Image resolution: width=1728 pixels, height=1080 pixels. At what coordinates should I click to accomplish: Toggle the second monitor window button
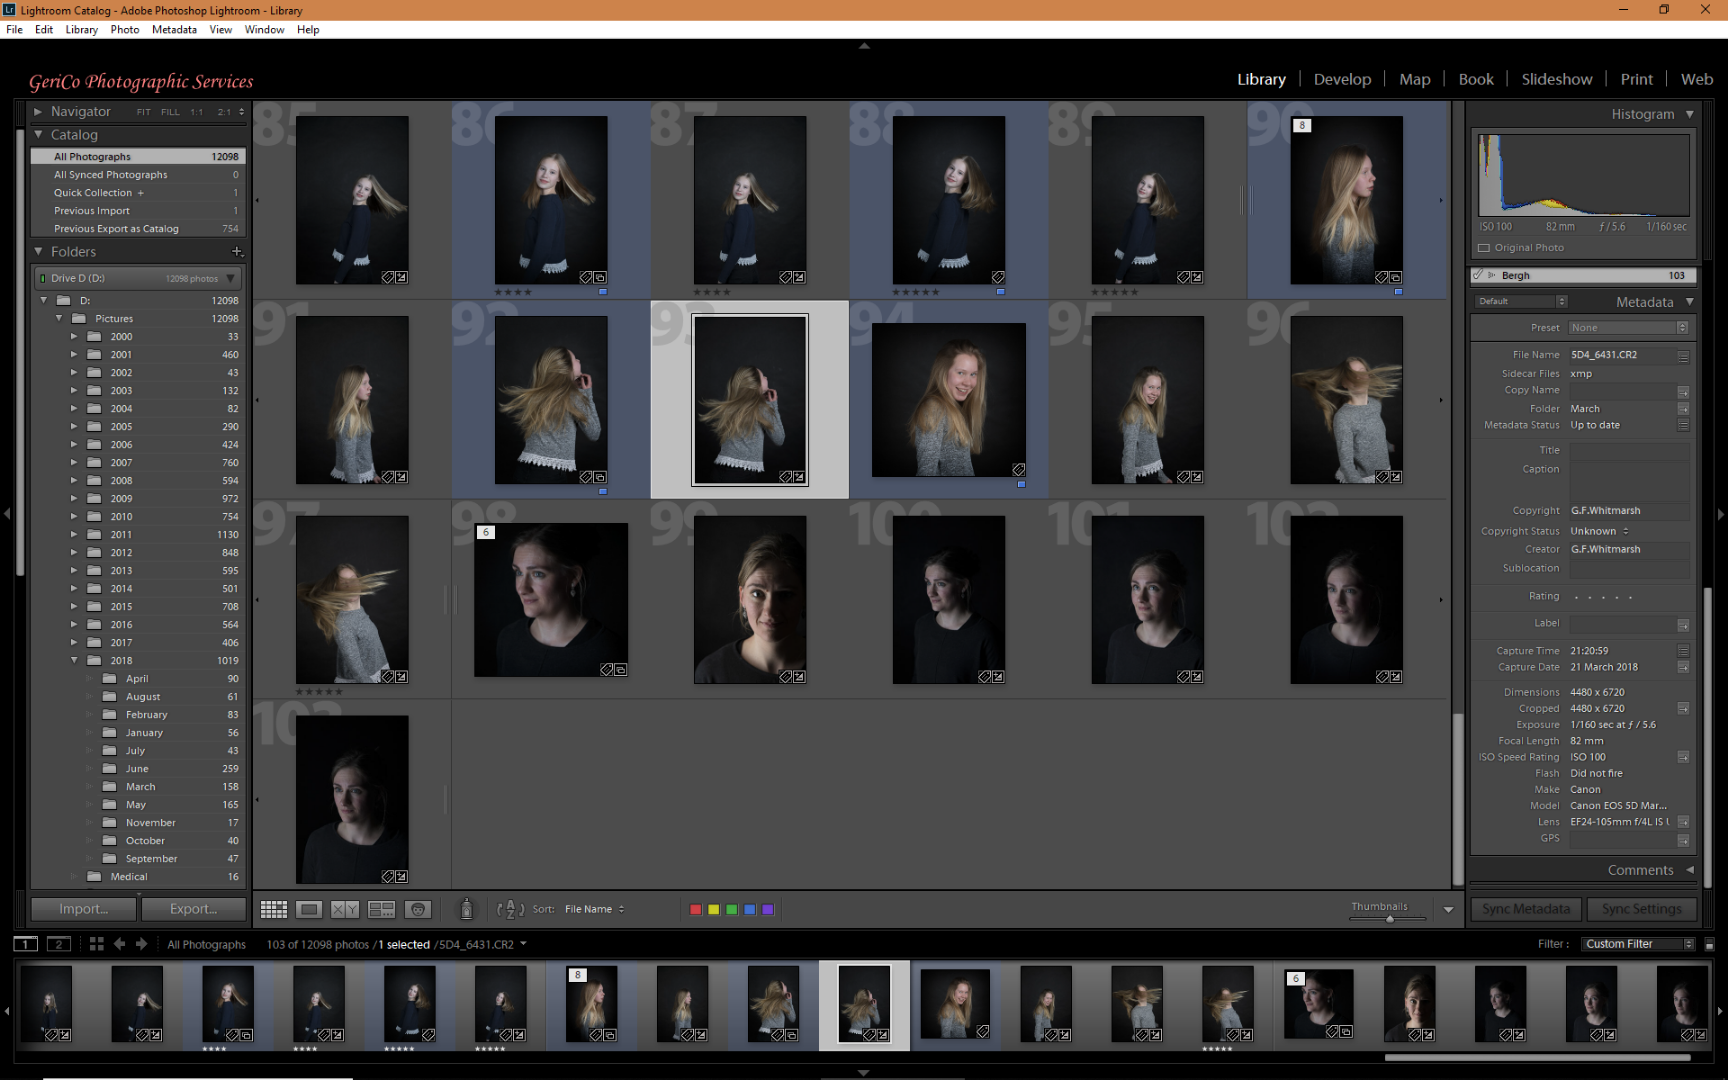pyautogui.click(x=59, y=944)
